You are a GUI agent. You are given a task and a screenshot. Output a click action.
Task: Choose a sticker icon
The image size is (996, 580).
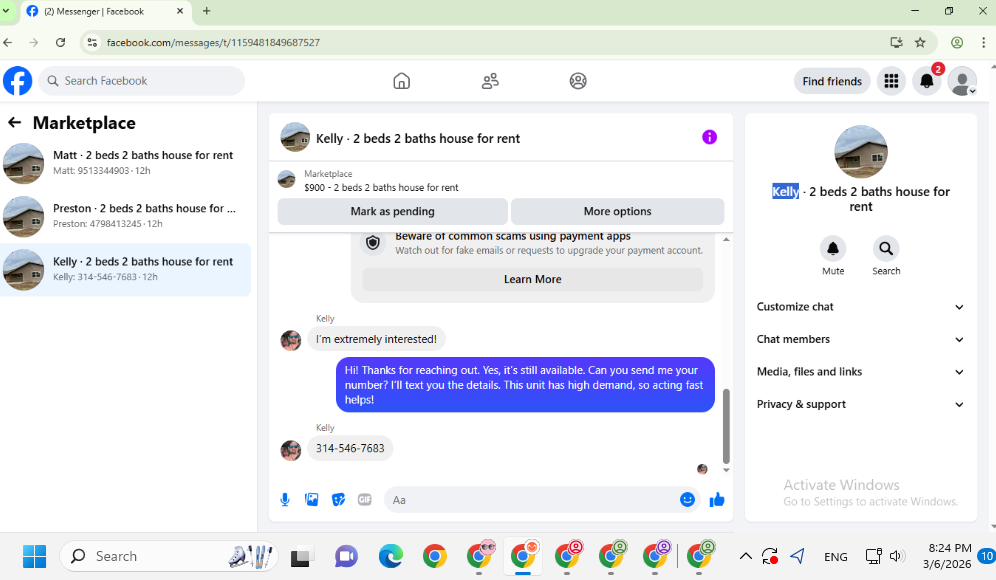click(x=339, y=500)
